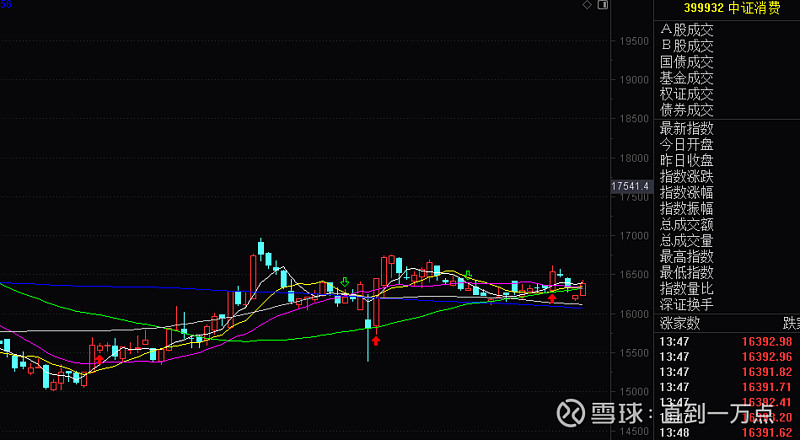Select the tick row showing 16392.98
The image size is (800, 440).
[x=727, y=341]
